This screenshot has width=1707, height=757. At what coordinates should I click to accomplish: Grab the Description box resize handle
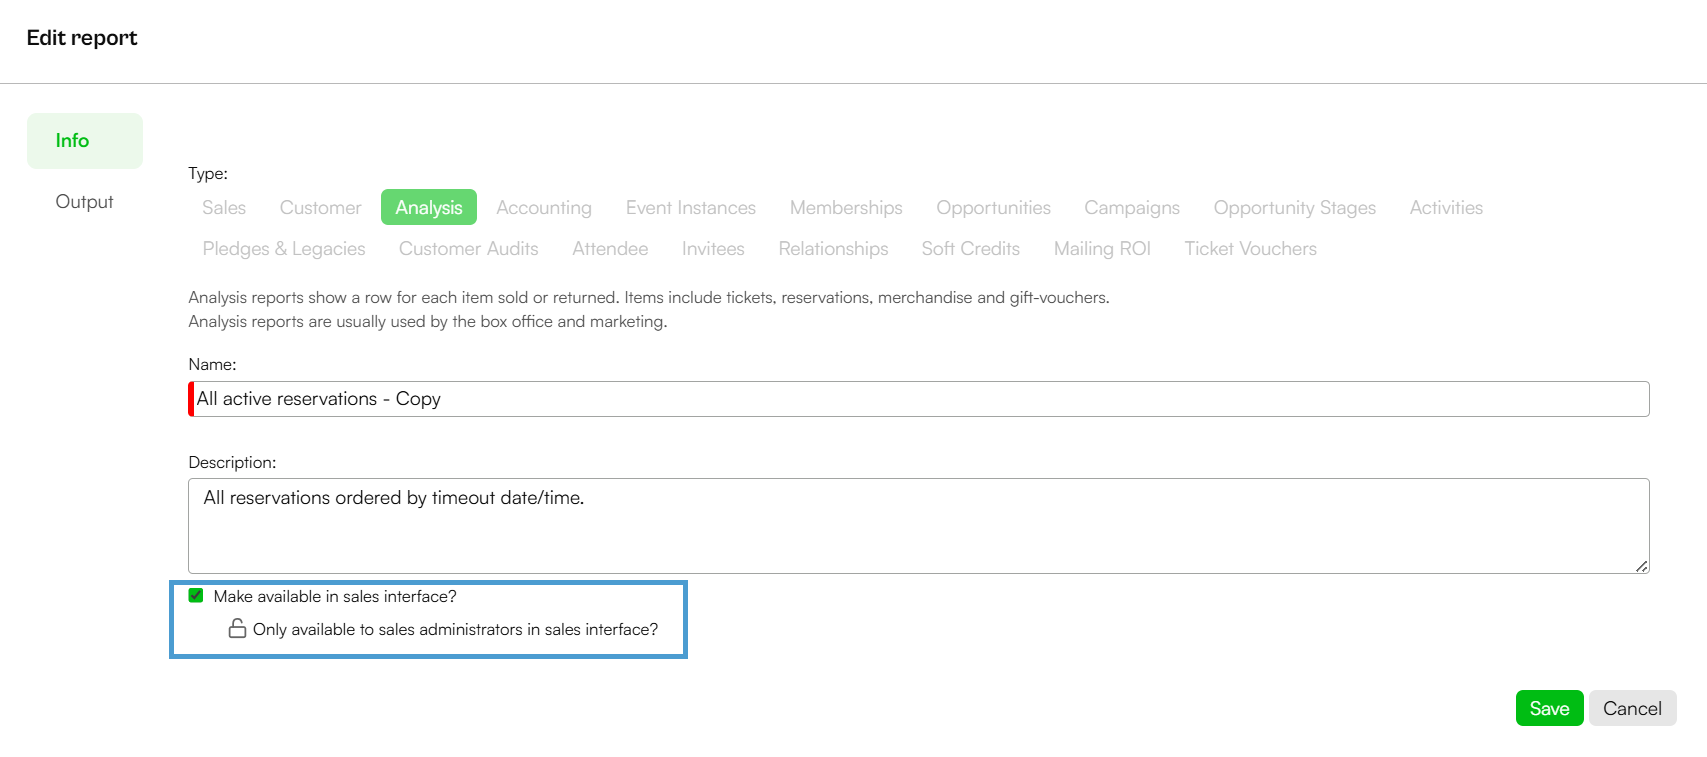1641,566
